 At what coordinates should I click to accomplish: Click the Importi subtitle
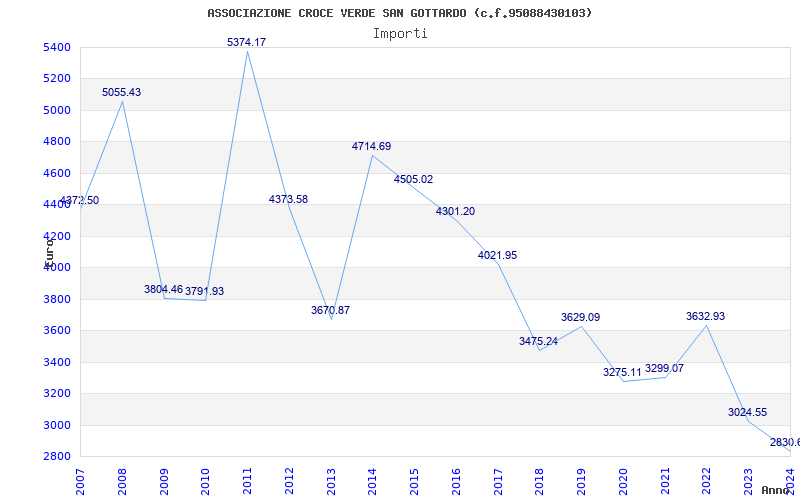coord(400,34)
